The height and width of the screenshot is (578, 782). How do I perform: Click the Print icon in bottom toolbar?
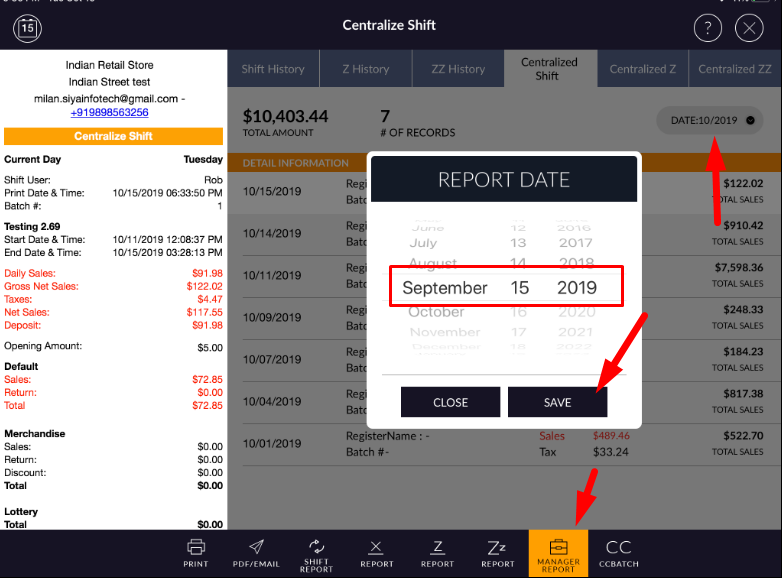point(196,547)
